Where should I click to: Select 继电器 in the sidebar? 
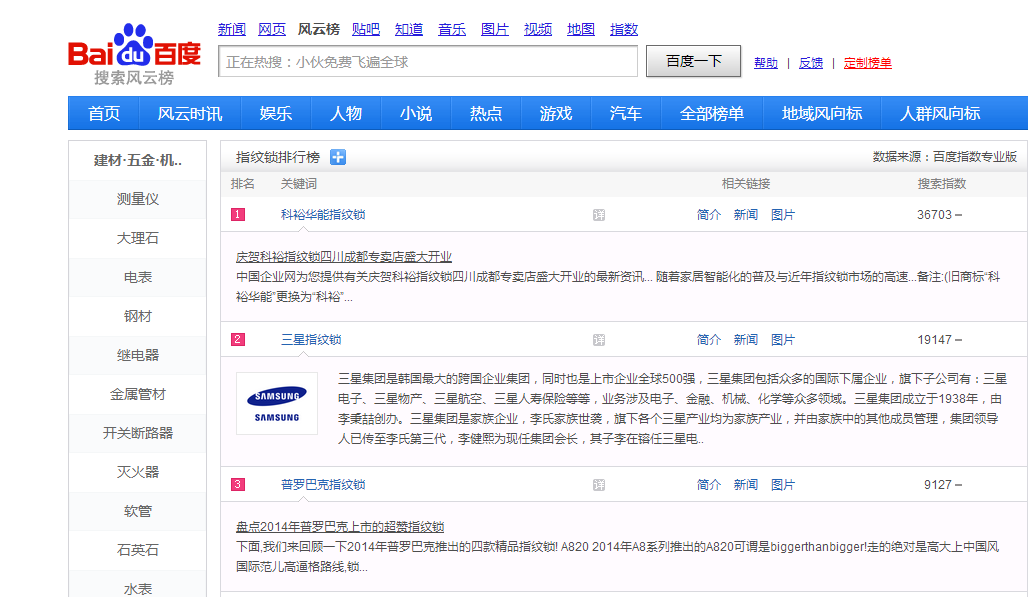[x=138, y=355]
